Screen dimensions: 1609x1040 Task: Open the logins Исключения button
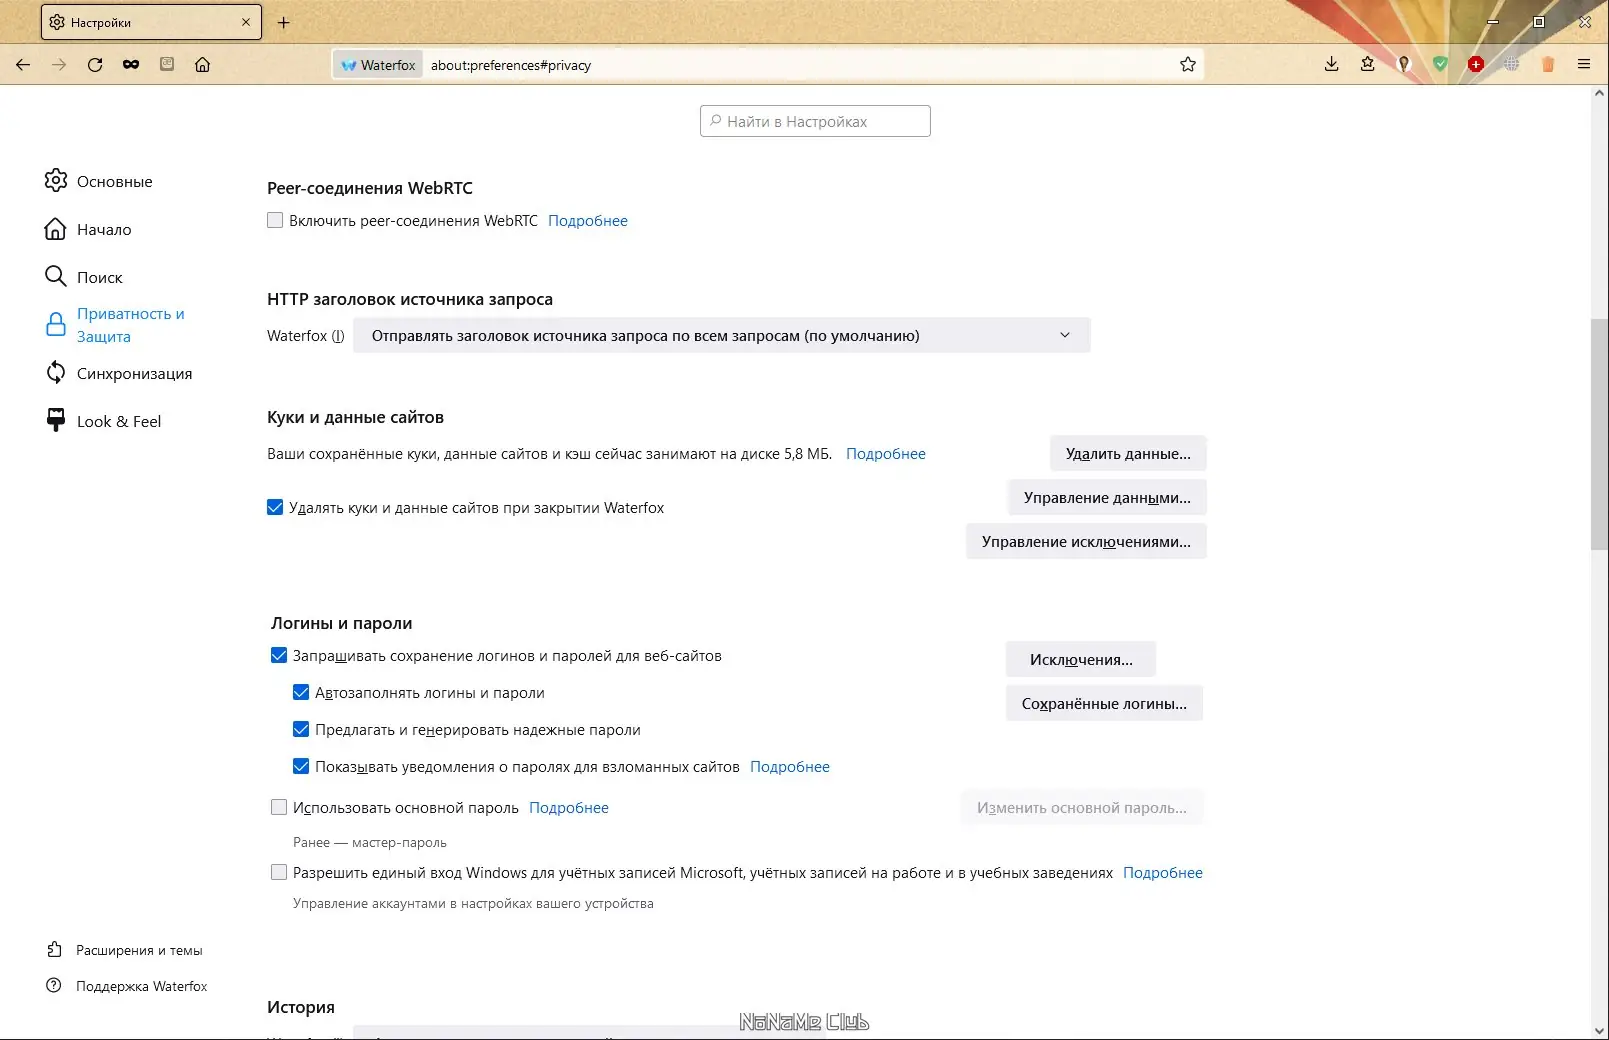[x=1081, y=660]
